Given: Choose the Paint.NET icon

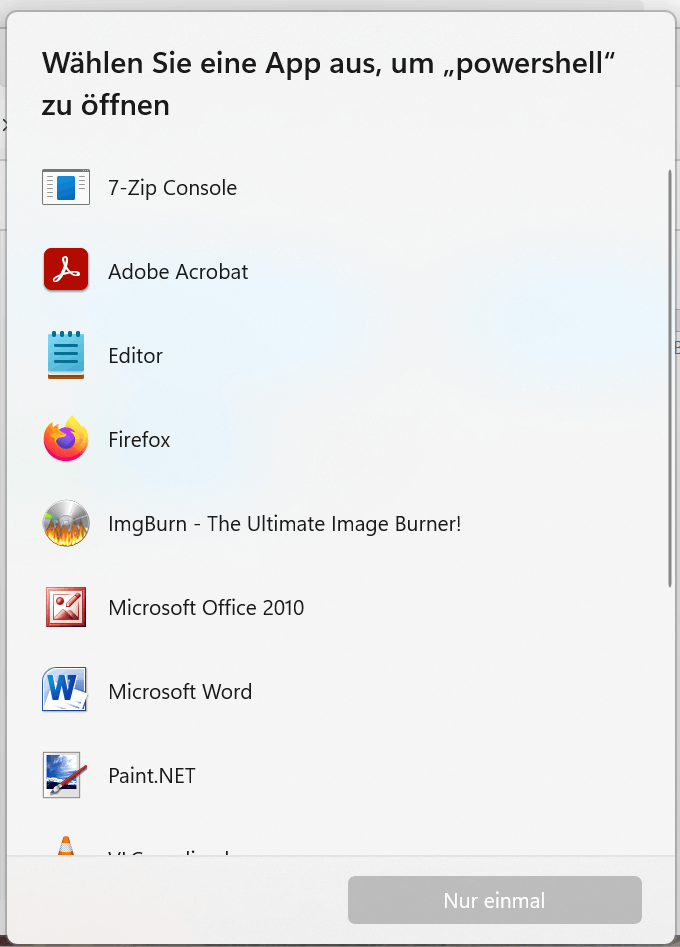Looking at the screenshot, I should [x=65, y=775].
